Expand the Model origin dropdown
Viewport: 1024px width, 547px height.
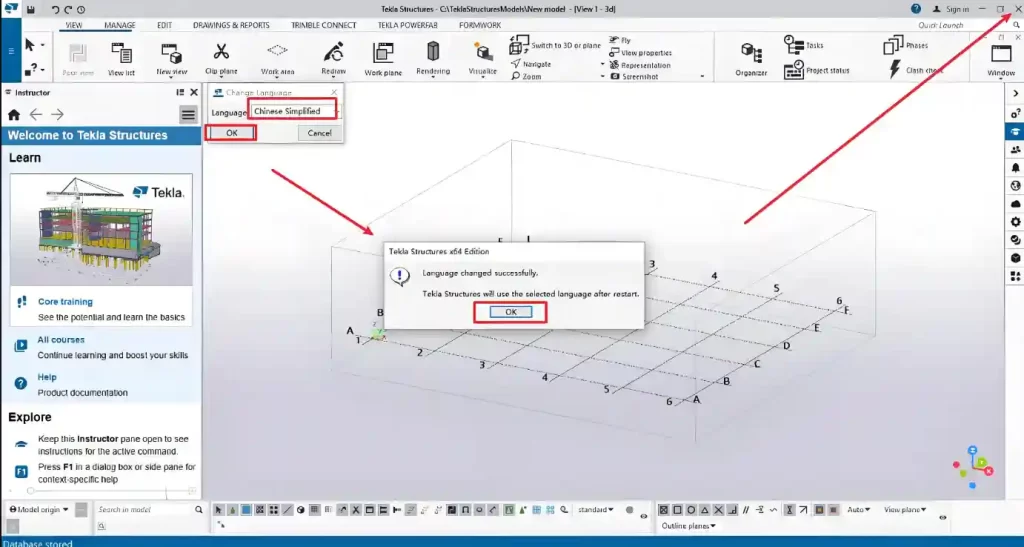39,510
